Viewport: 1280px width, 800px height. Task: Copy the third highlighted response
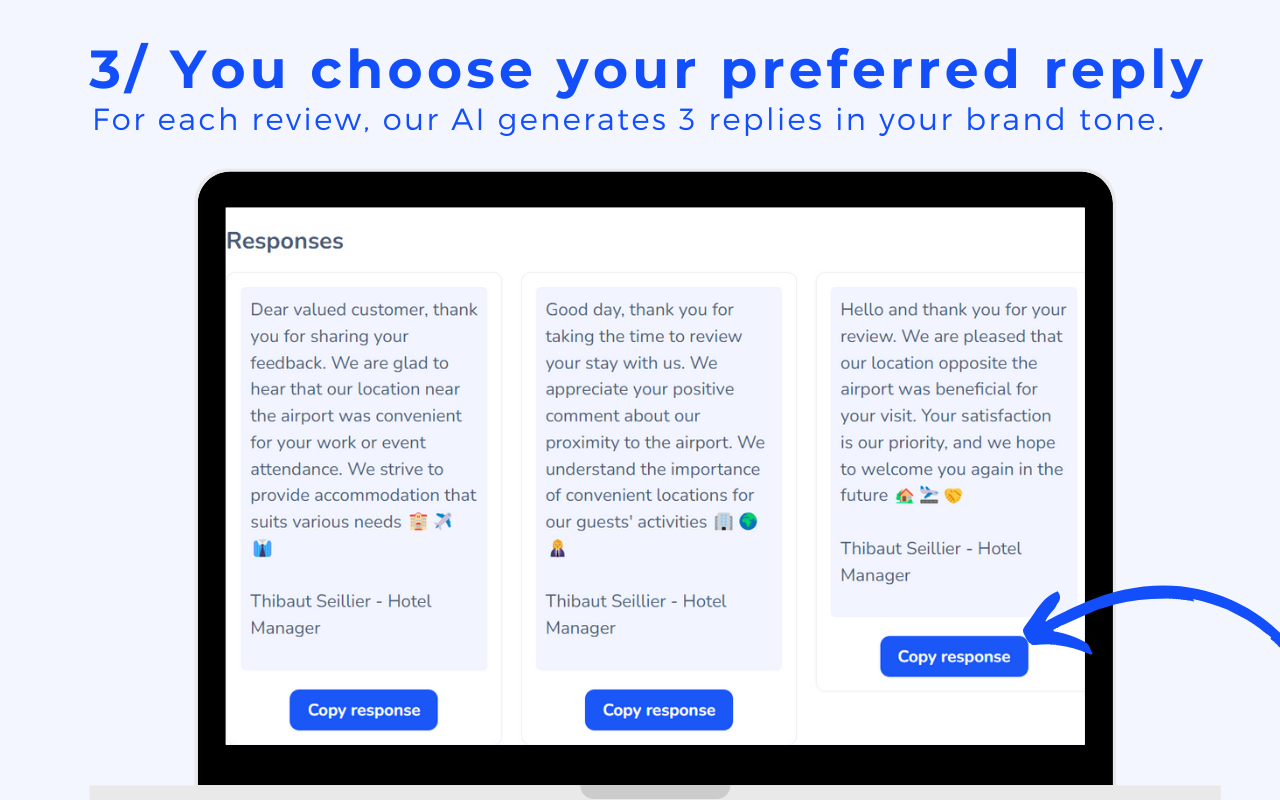pyautogui.click(x=954, y=656)
